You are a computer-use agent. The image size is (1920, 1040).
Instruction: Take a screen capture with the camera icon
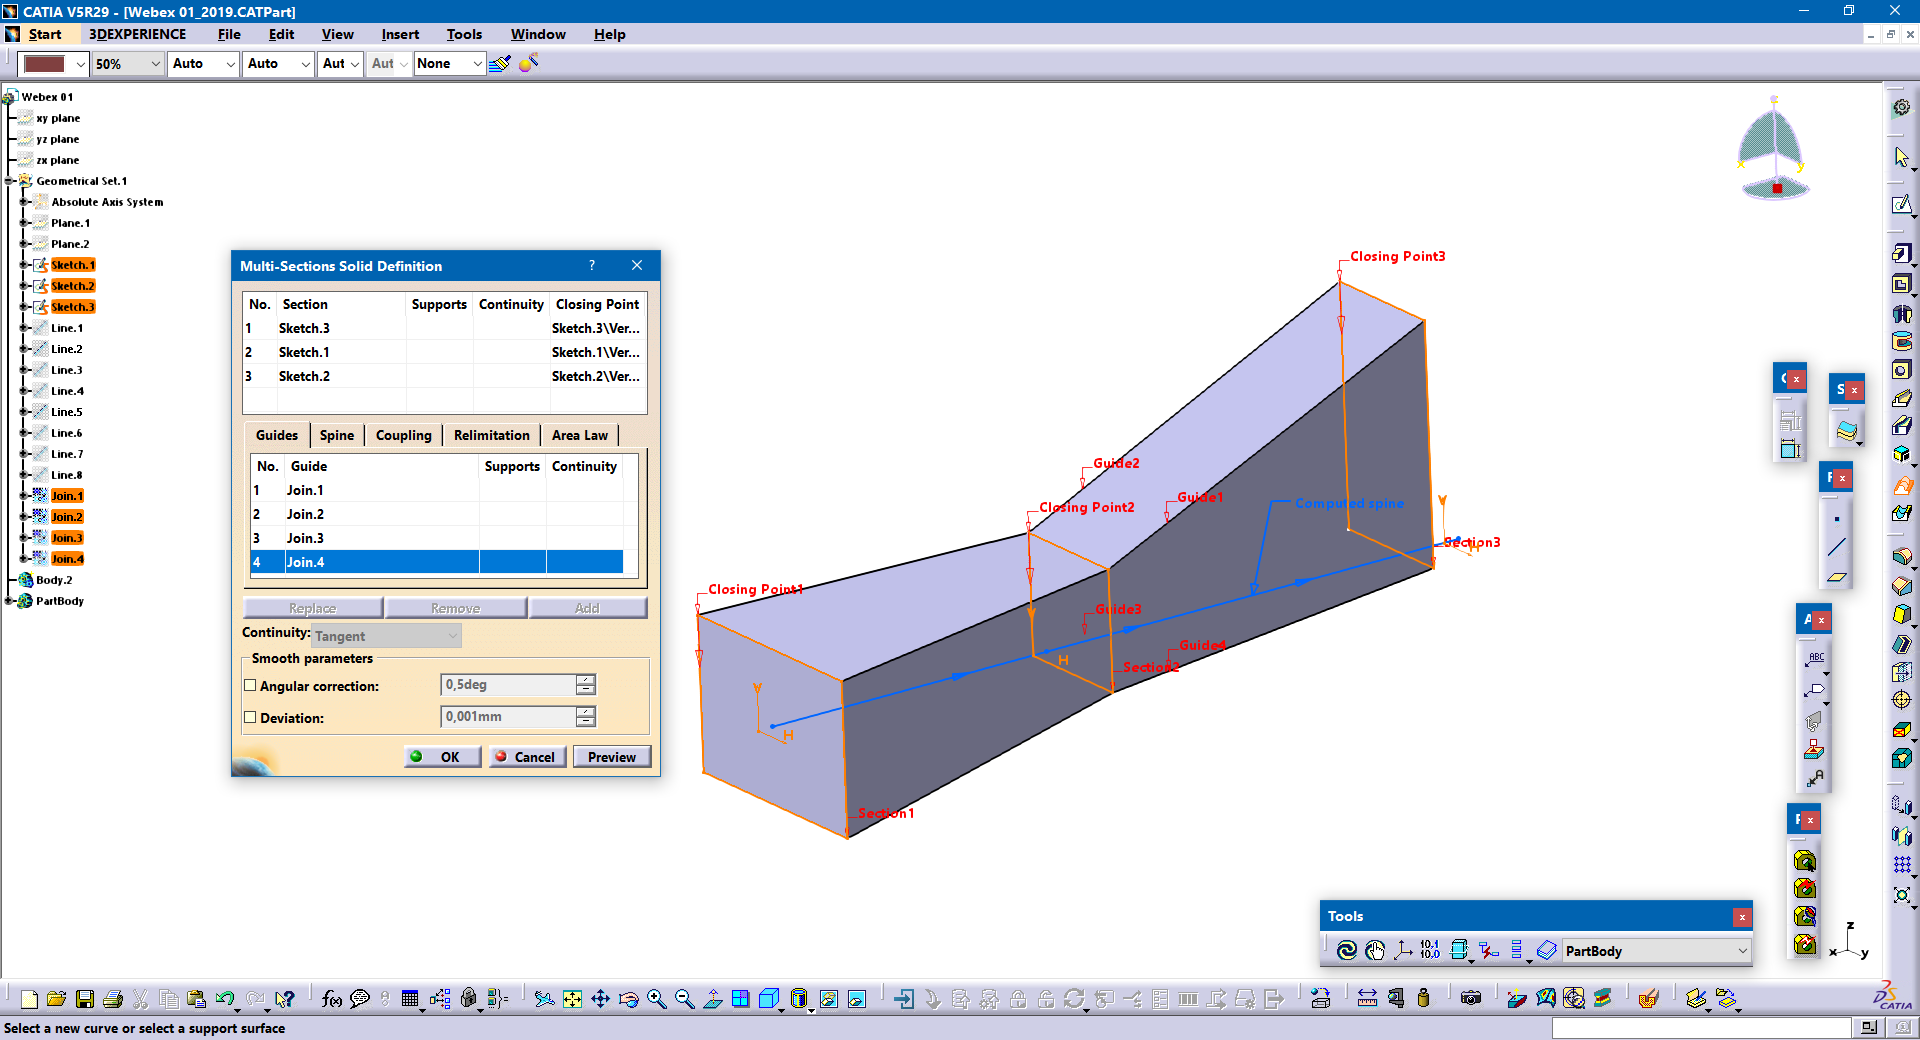[x=1470, y=999]
